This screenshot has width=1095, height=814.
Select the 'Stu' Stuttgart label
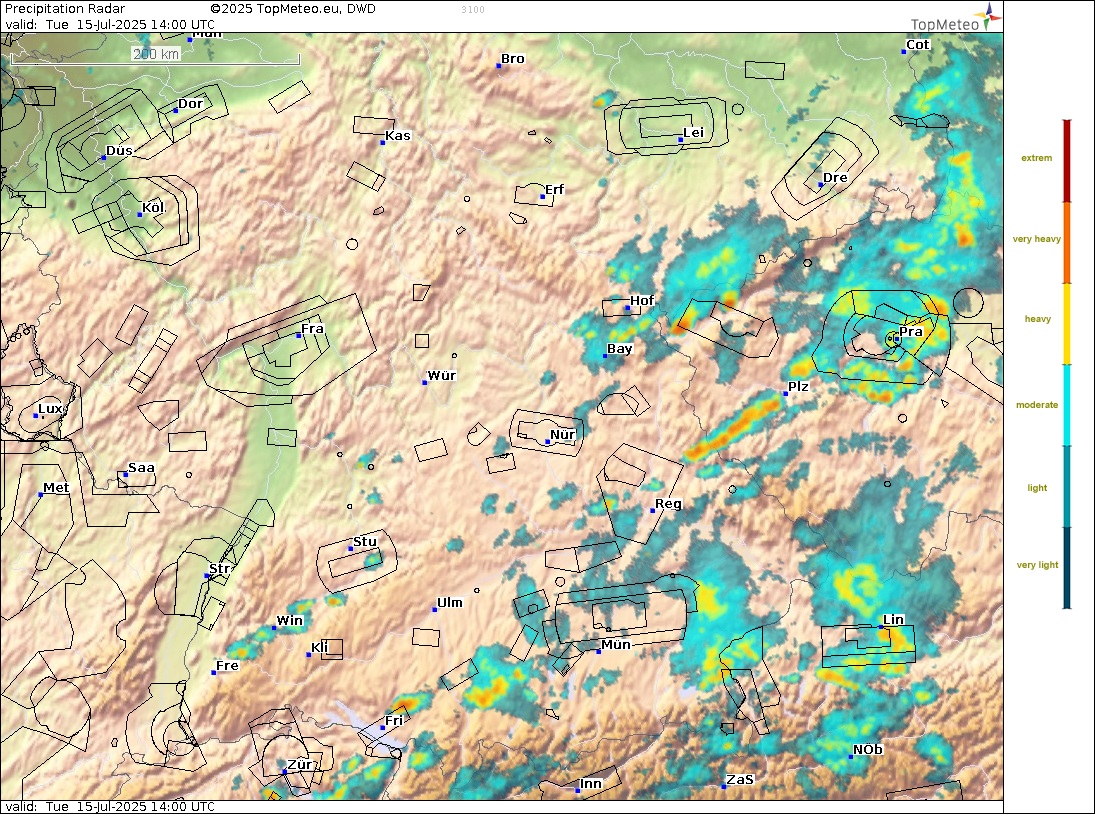point(365,541)
